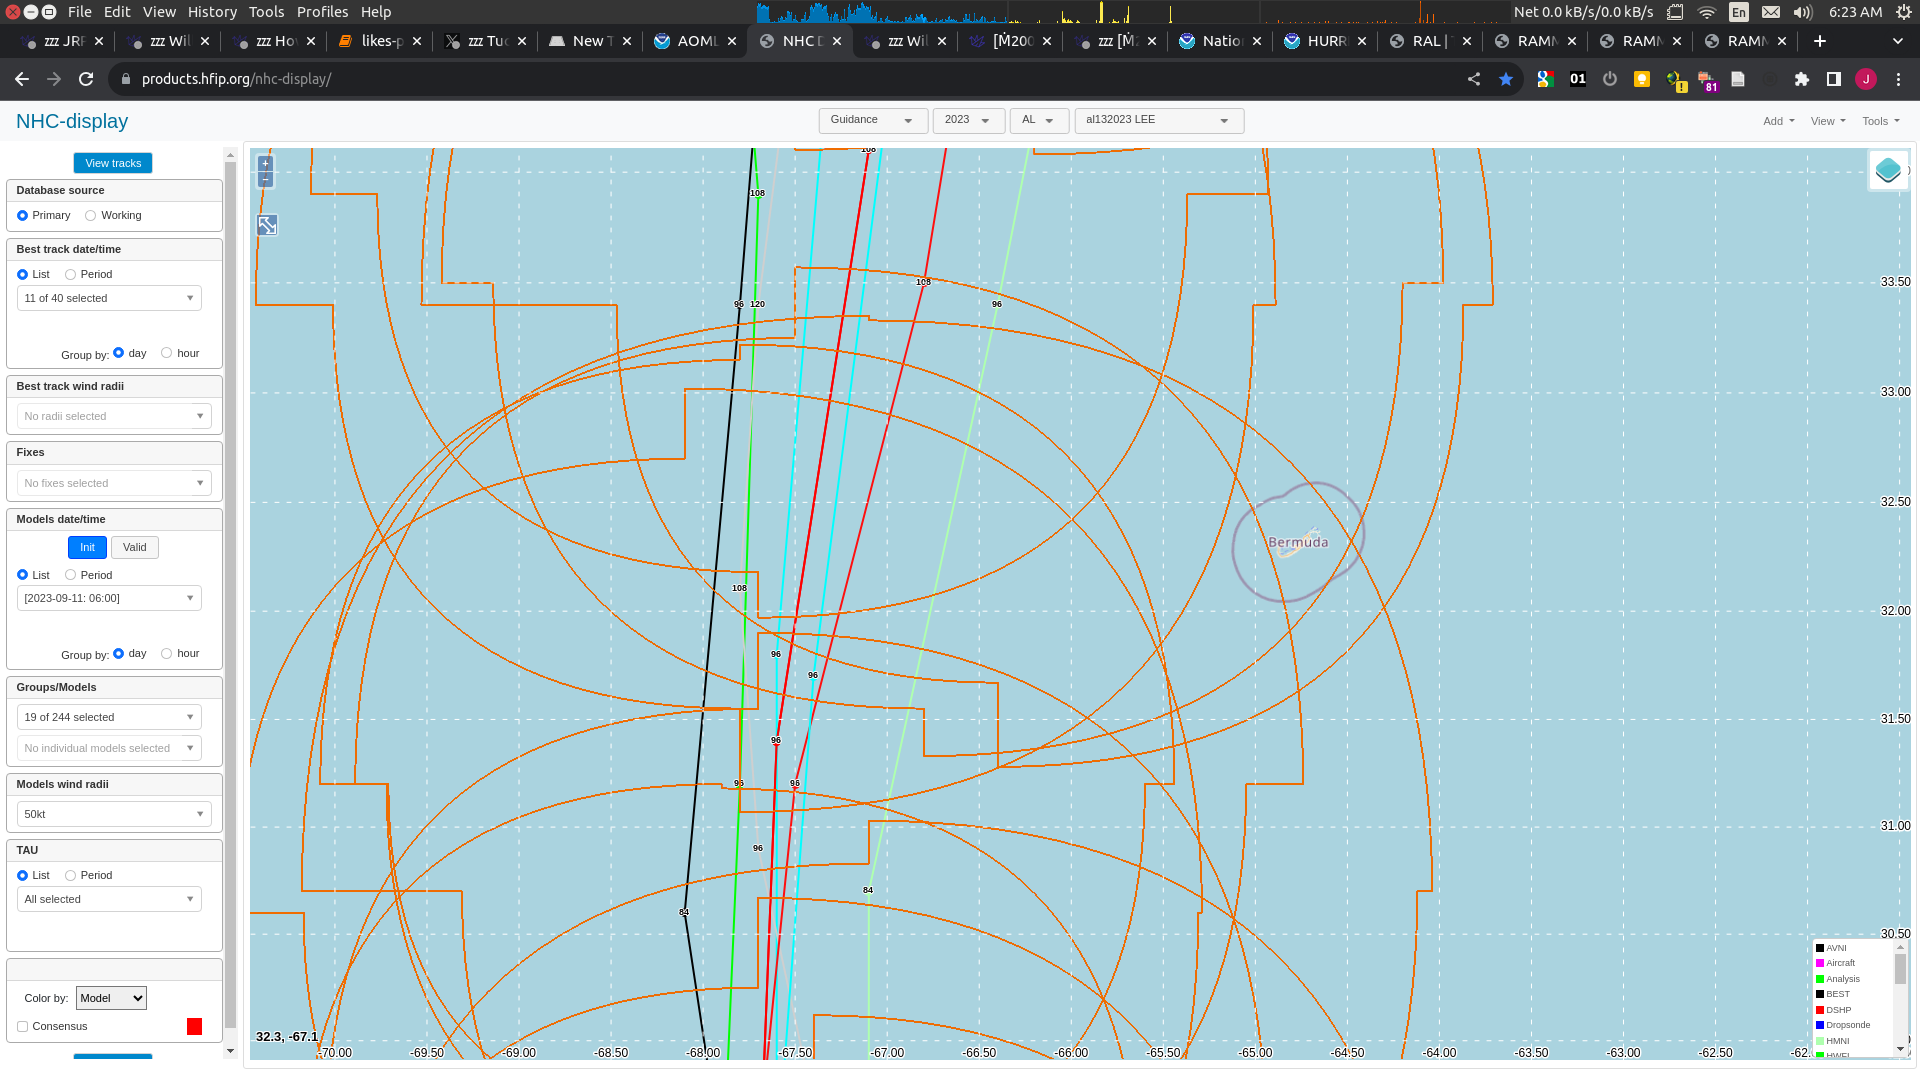Image resolution: width=1920 pixels, height=1080 pixels.
Task: Open the TAU 'All selected' dropdown
Action: [x=109, y=899]
